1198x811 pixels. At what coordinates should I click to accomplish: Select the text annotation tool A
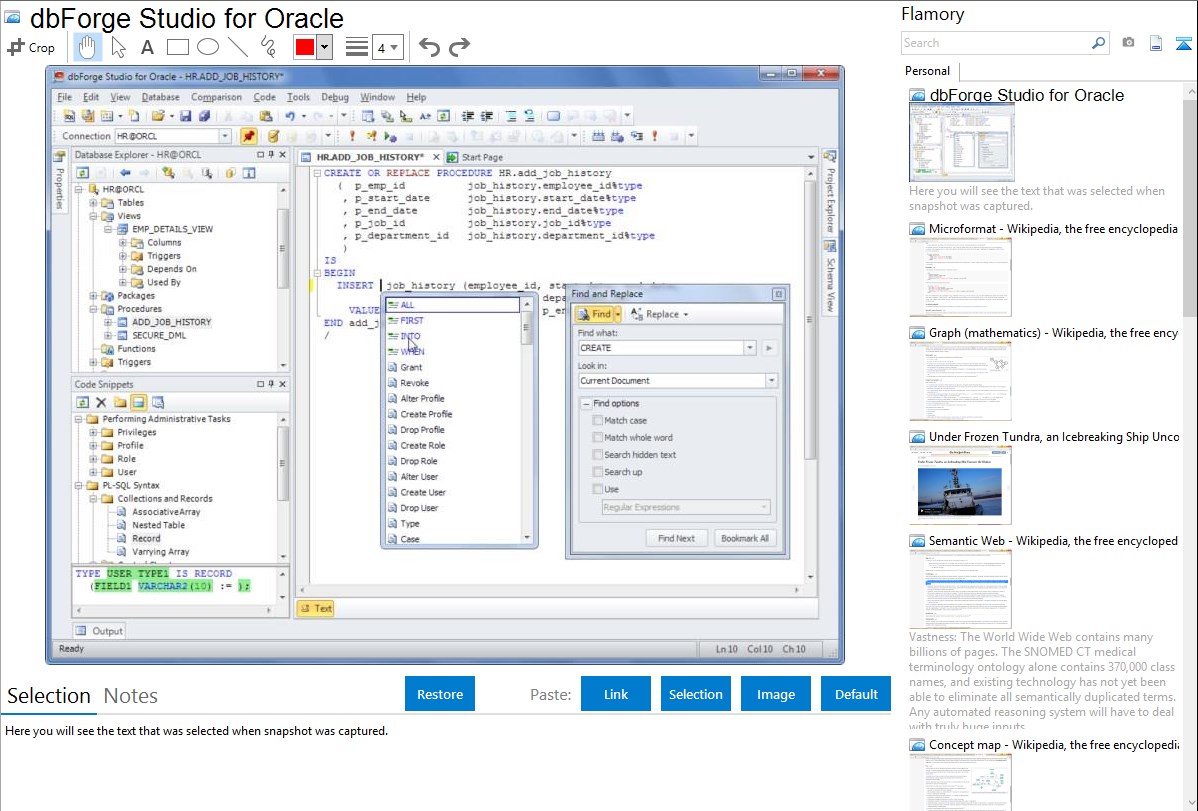pyautogui.click(x=147, y=47)
